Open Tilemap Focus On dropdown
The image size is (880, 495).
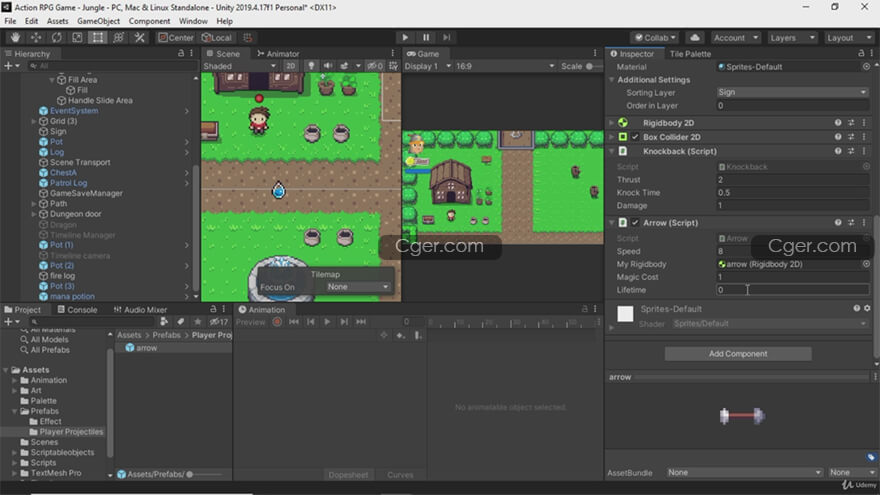click(x=358, y=287)
